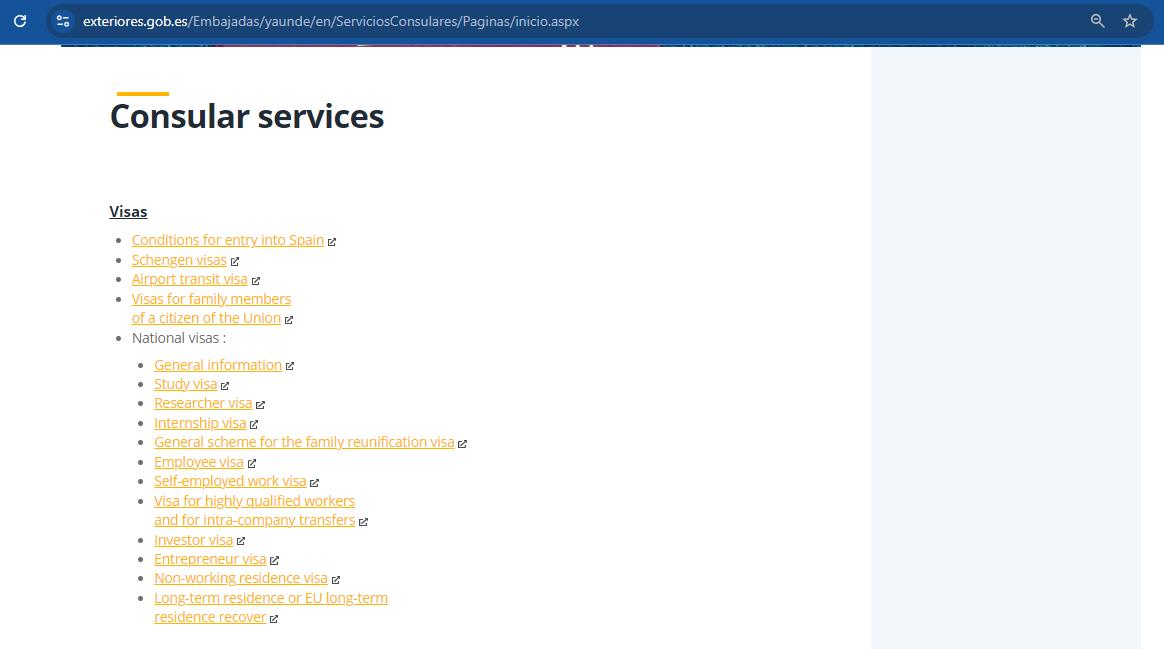Click the browser reload page icon
This screenshot has width=1164, height=649.
20,21
